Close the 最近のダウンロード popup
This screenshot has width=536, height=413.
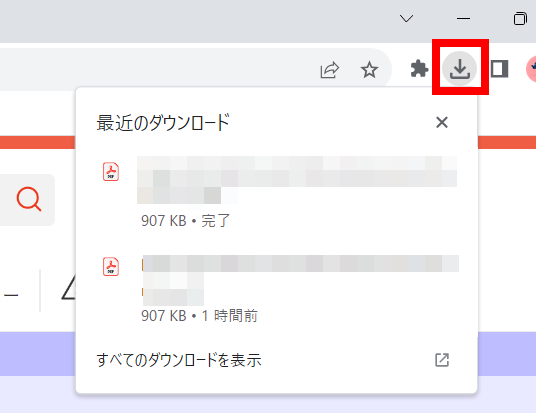tap(442, 122)
